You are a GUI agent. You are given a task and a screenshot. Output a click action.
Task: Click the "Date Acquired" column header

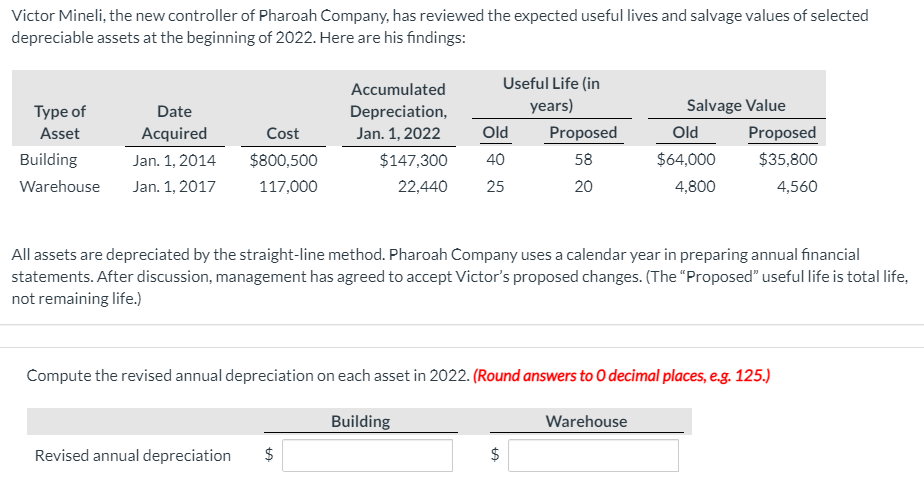pos(174,122)
